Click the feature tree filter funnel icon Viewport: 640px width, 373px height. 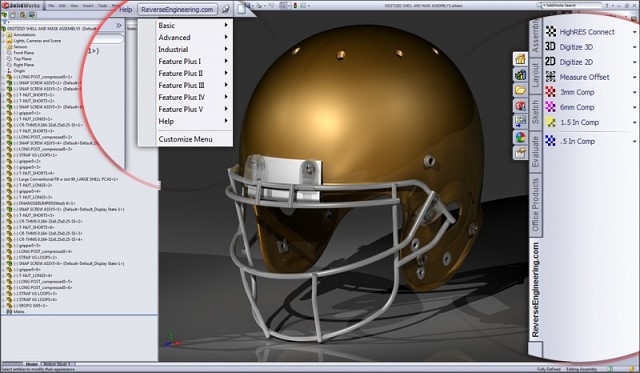click(4, 22)
